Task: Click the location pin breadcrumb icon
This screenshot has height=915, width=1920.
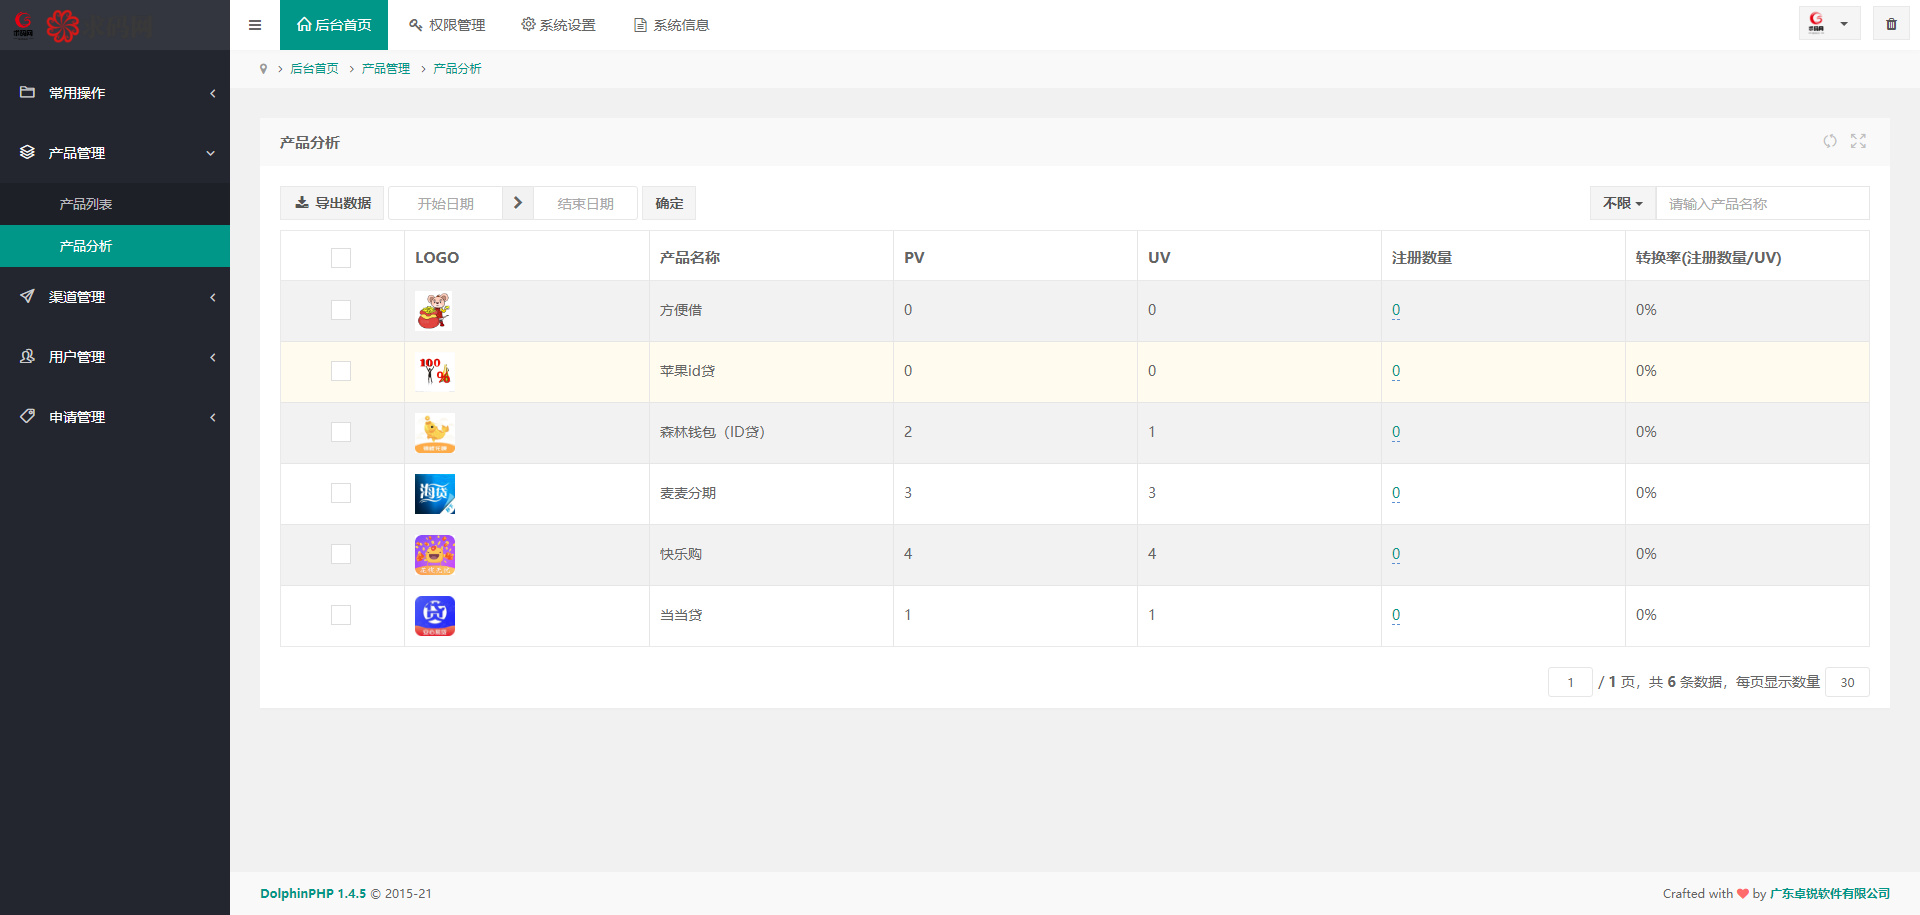Action: point(263,69)
